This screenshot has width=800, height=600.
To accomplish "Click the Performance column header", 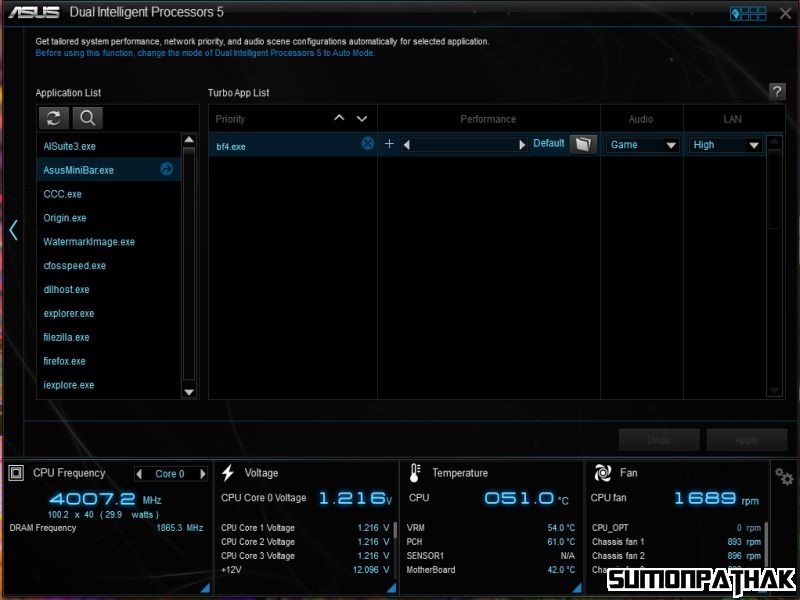I will [x=488, y=119].
